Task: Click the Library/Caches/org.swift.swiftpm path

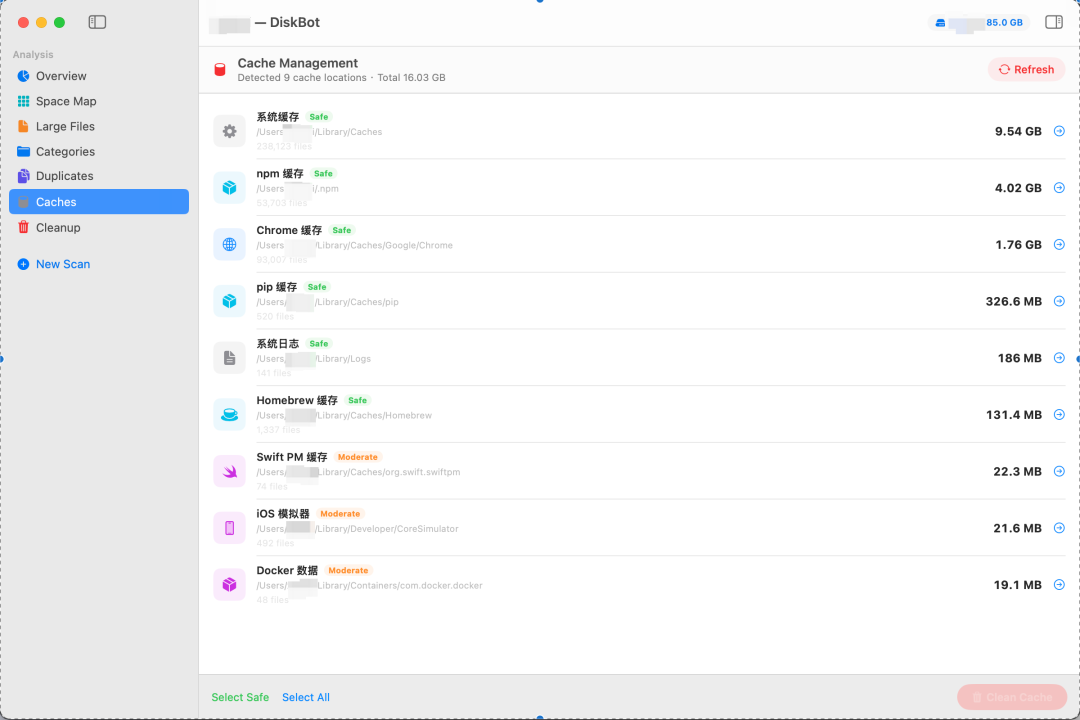Action: click(388, 472)
